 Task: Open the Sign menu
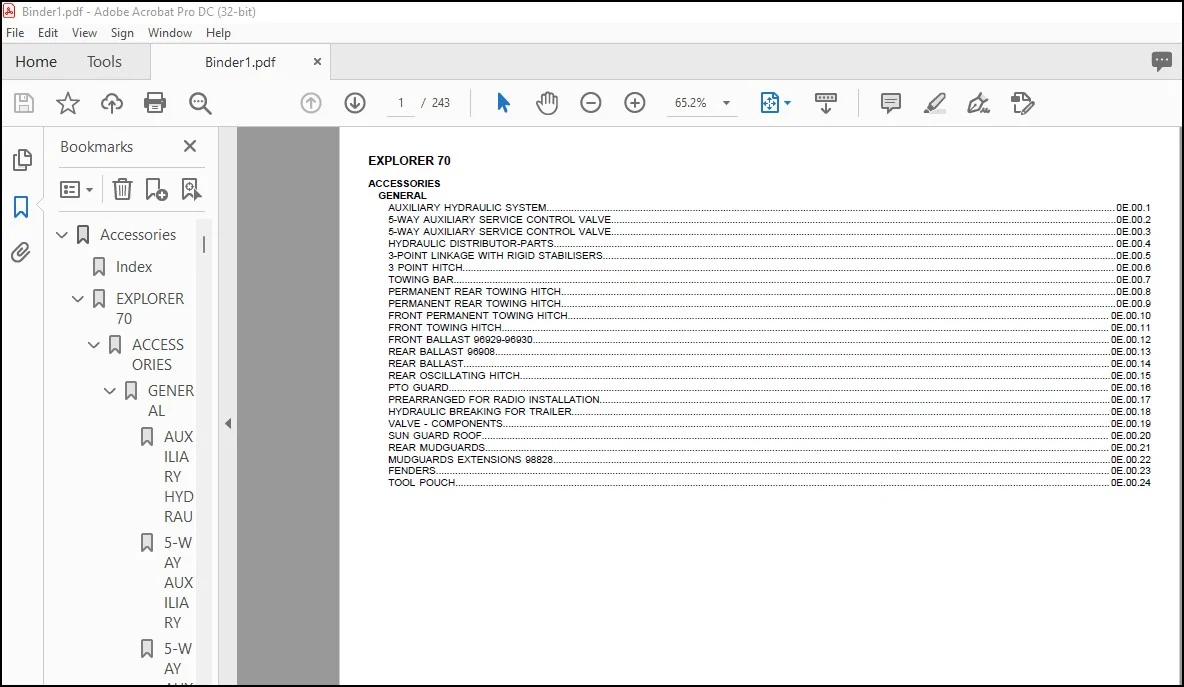[122, 32]
